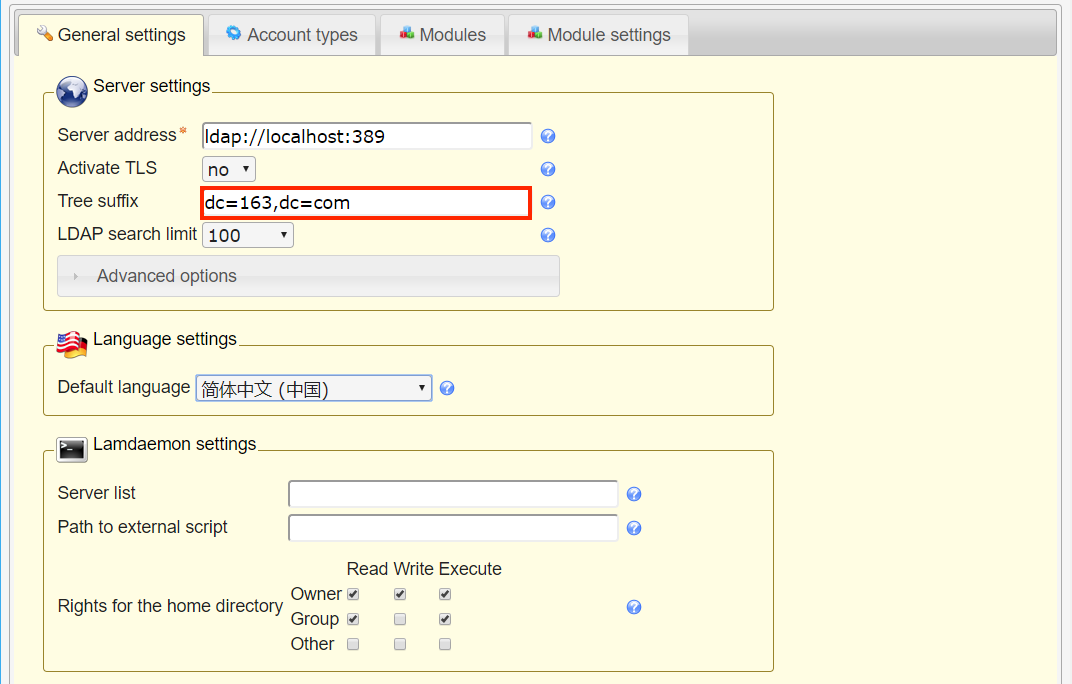1072x684 pixels.
Task: Click help icon for LDAP search limit
Action: tap(548, 236)
